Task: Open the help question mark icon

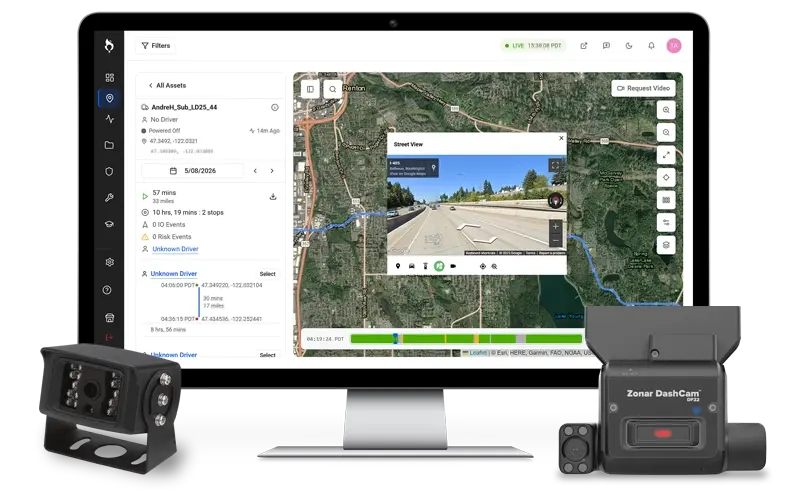Action: pyautogui.click(x=107, y=290)
